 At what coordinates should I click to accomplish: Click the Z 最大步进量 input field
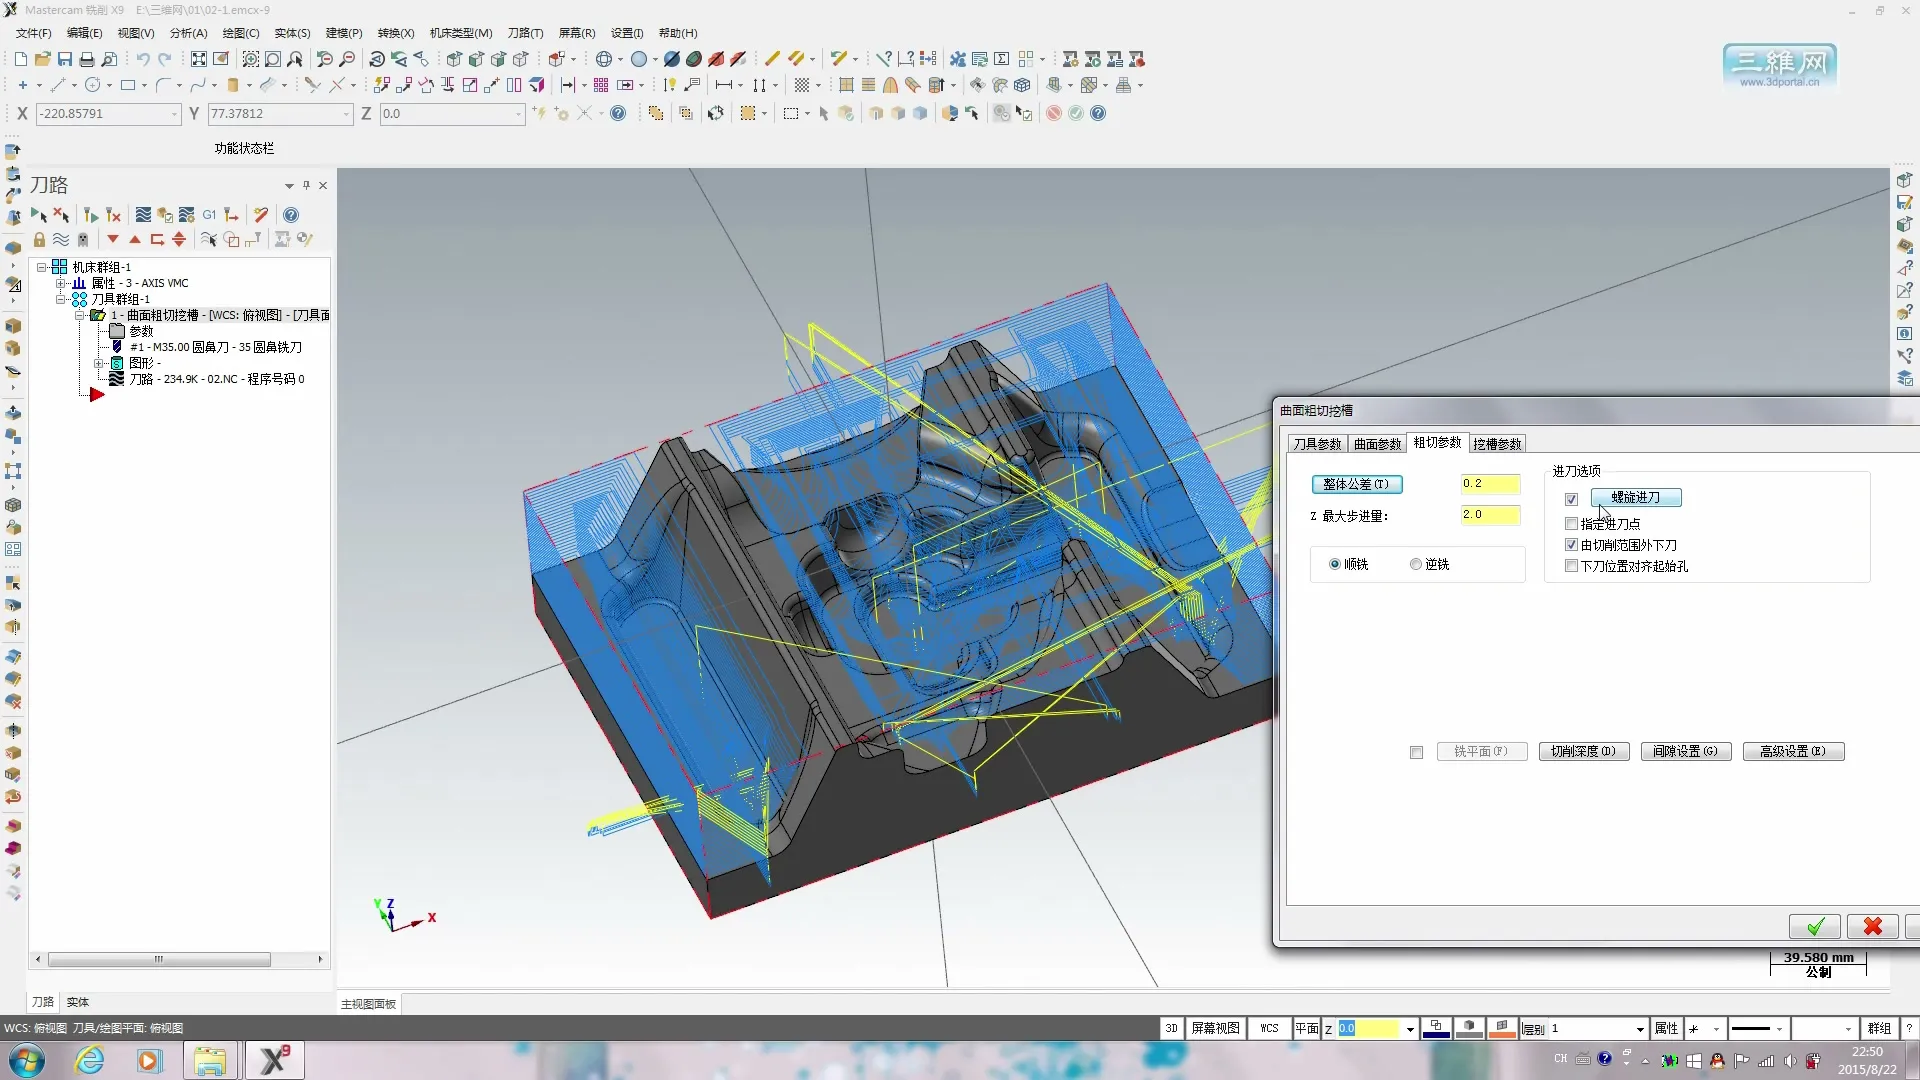1490,515
